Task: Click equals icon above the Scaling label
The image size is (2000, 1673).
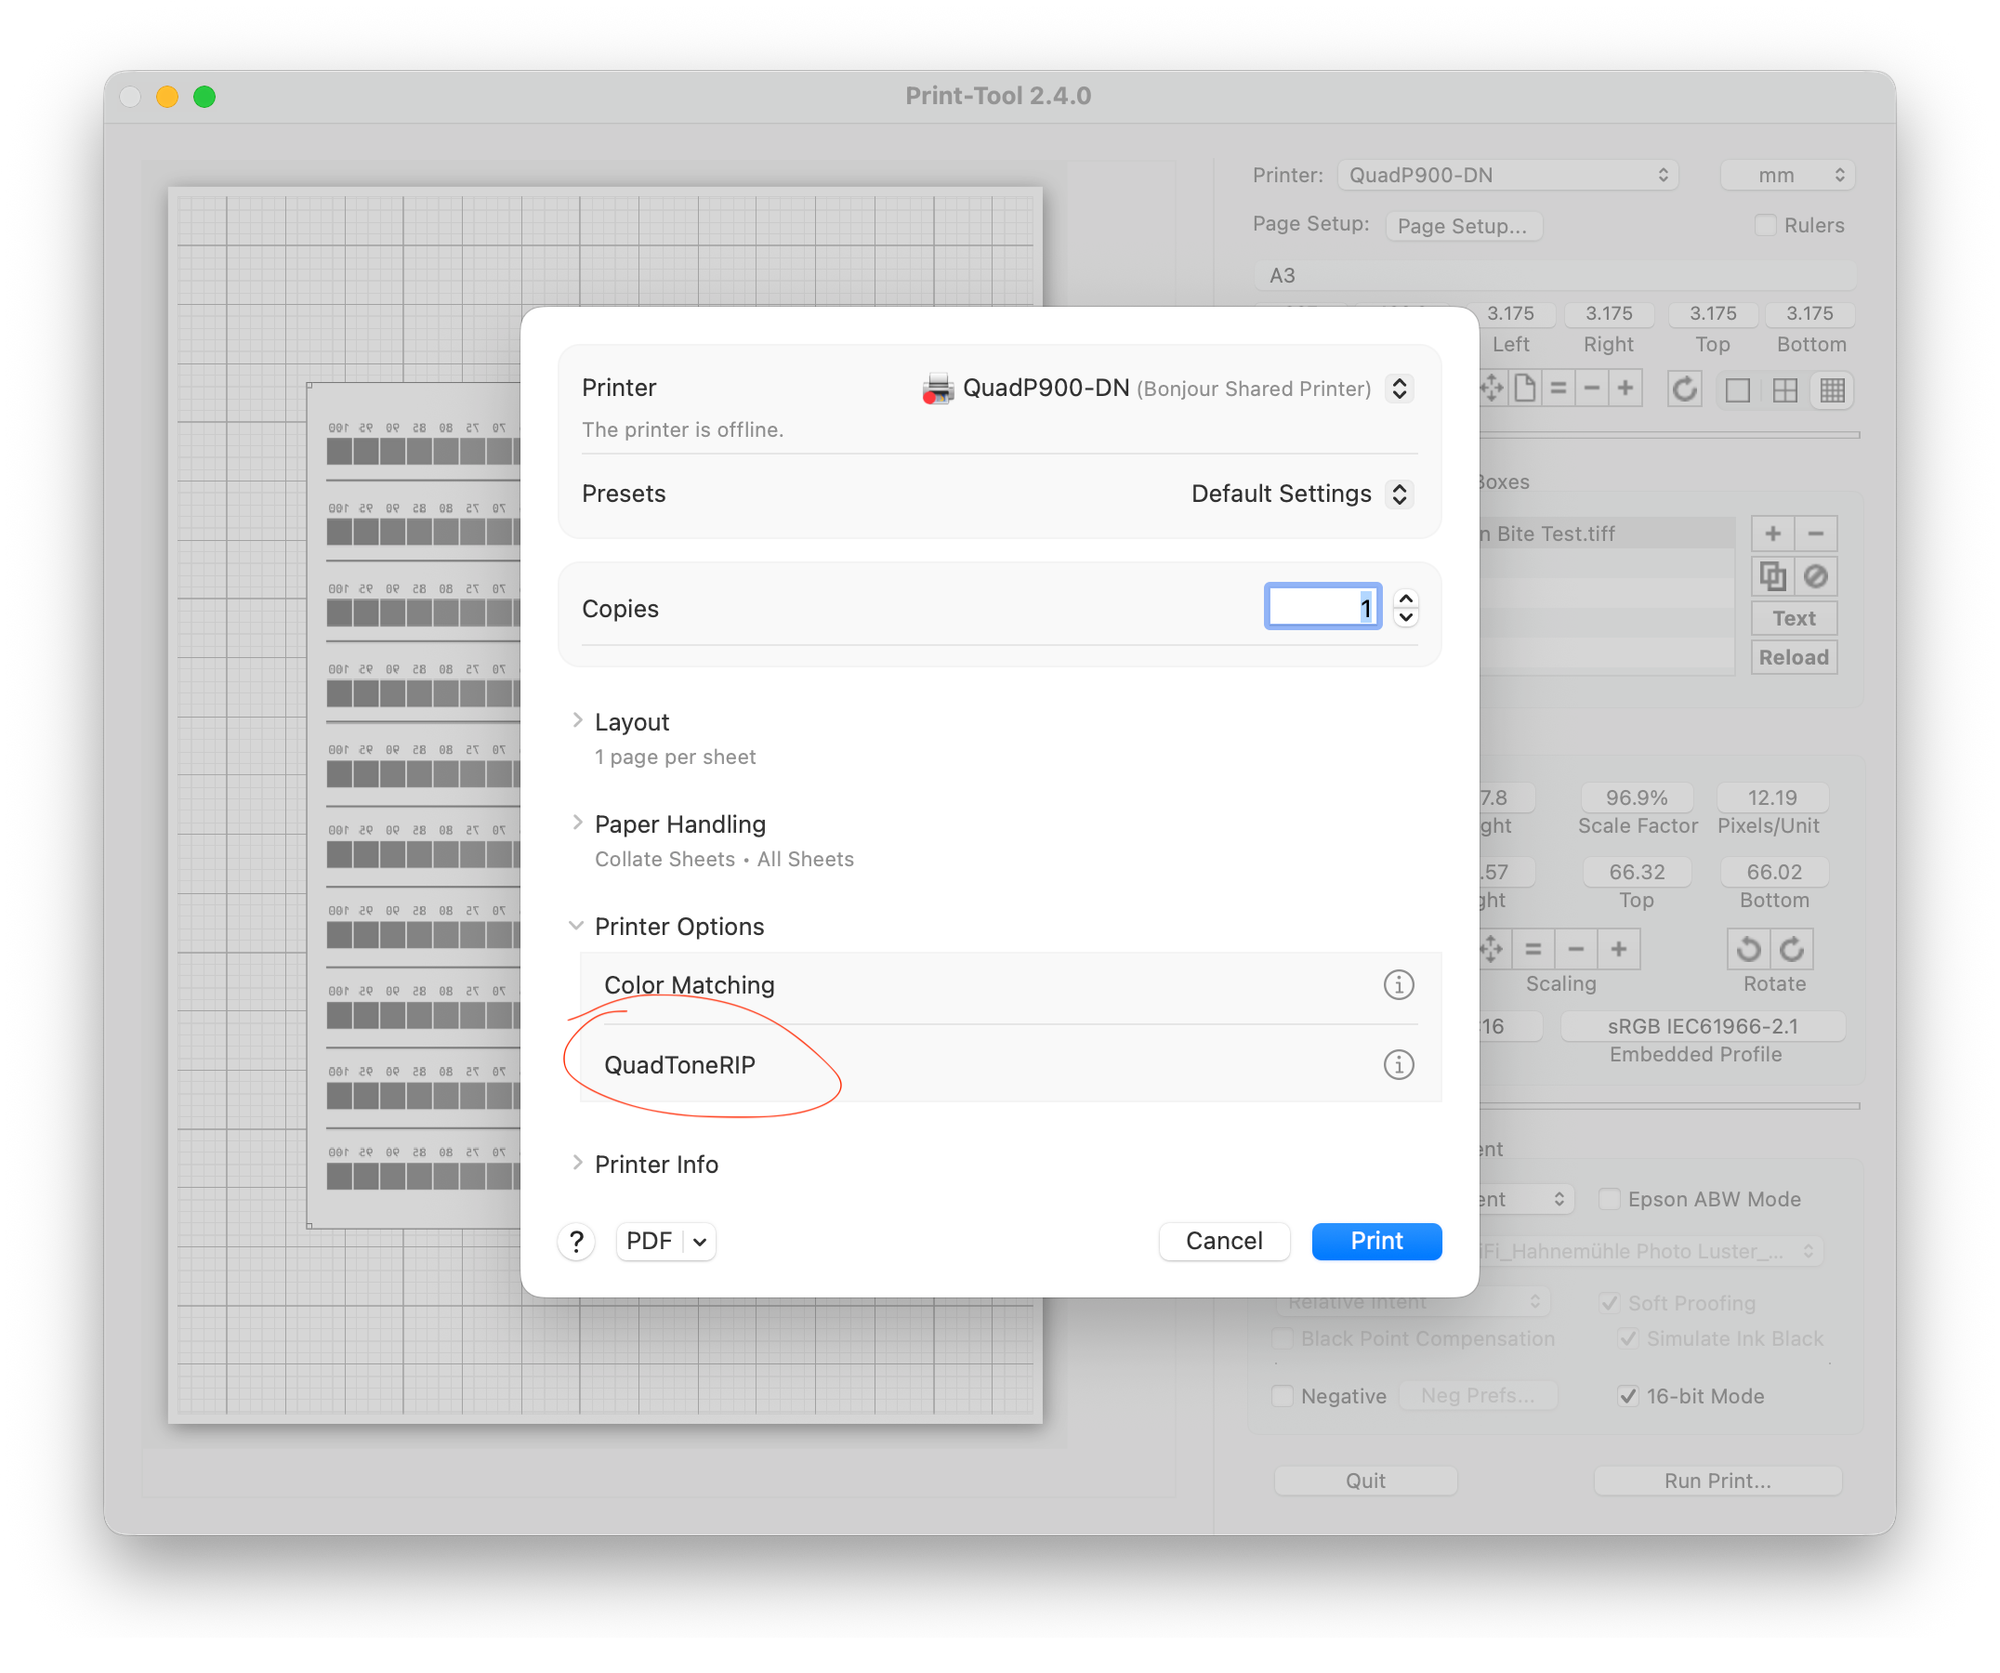Action: [x=1533, y=949]
